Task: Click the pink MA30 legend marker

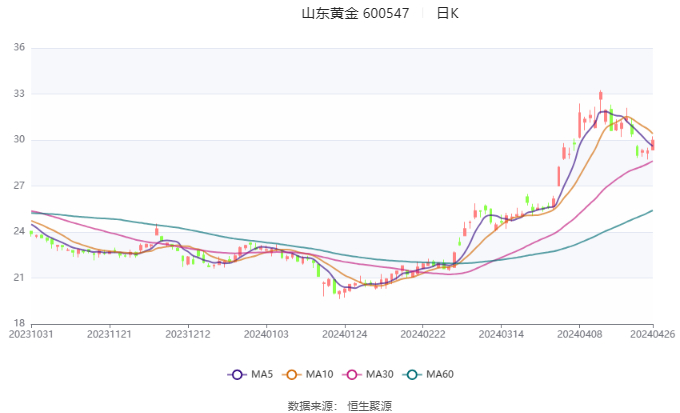Action: coord(352,374)
